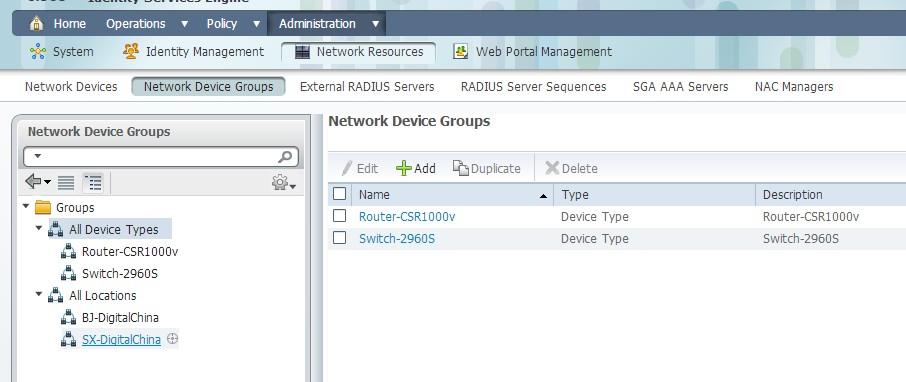Switch to tree view icon
Screen dimensions: 906x382
coord(92,183)
